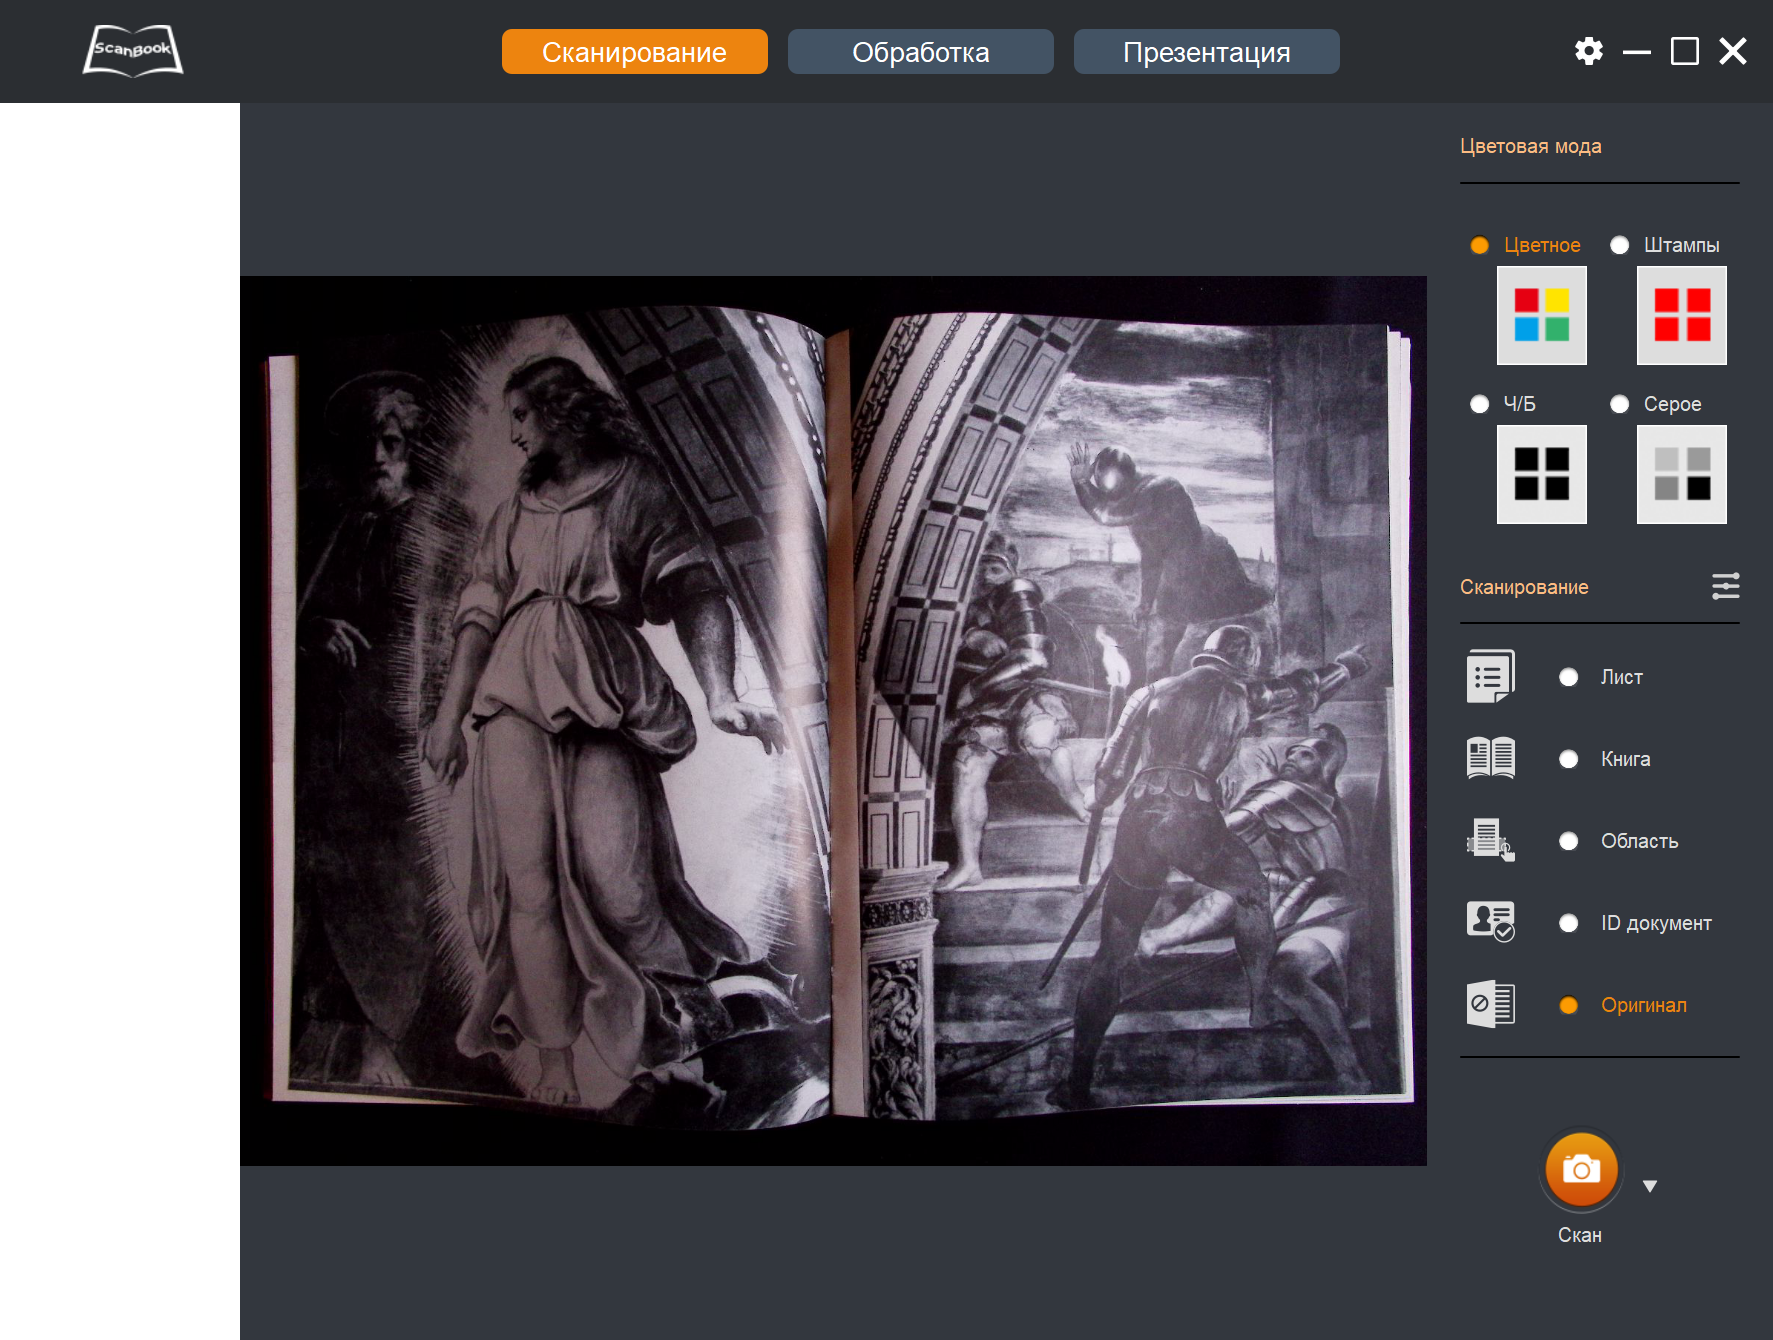The width and height of the screenshot is (1773, 1340).
Task: Click the Сканирование section heading in sidebar
Action: pos(1524,587)
